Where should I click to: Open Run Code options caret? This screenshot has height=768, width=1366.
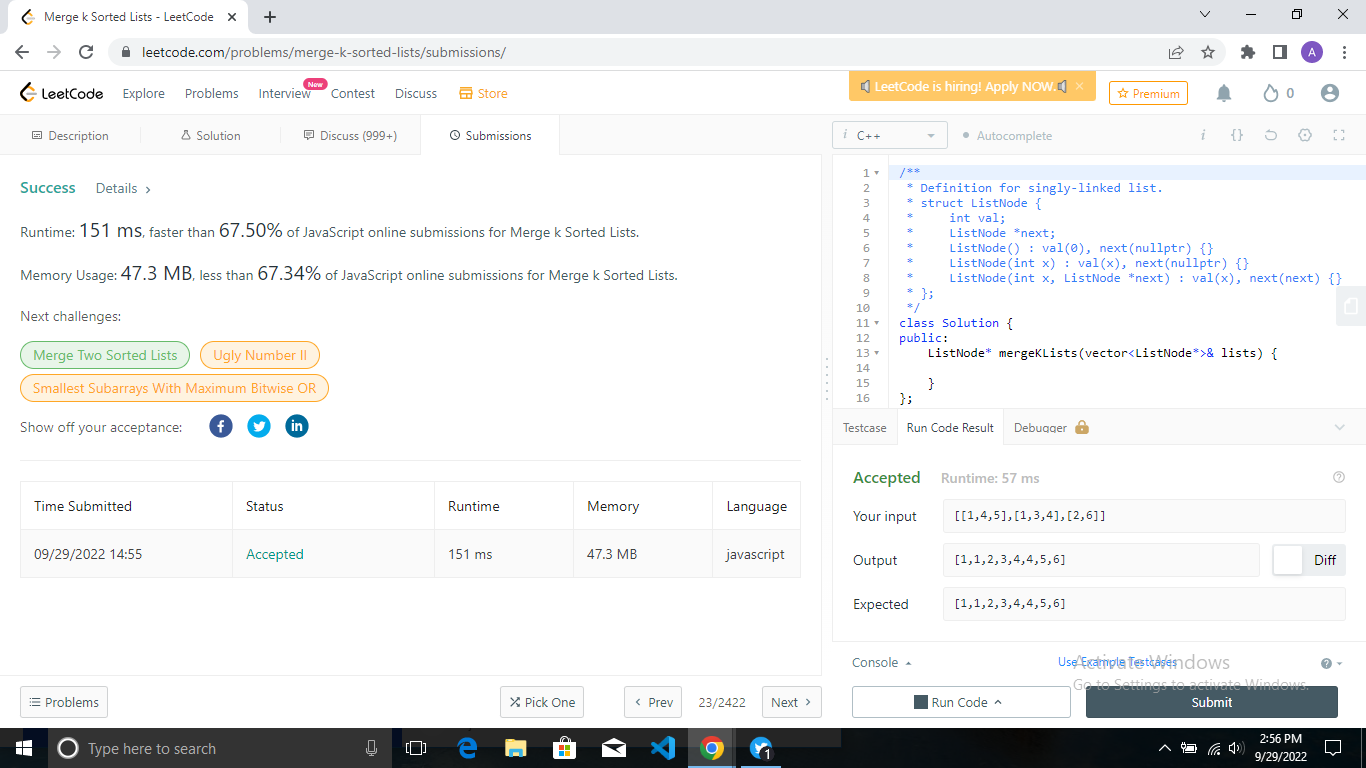[x=998, y=703]
